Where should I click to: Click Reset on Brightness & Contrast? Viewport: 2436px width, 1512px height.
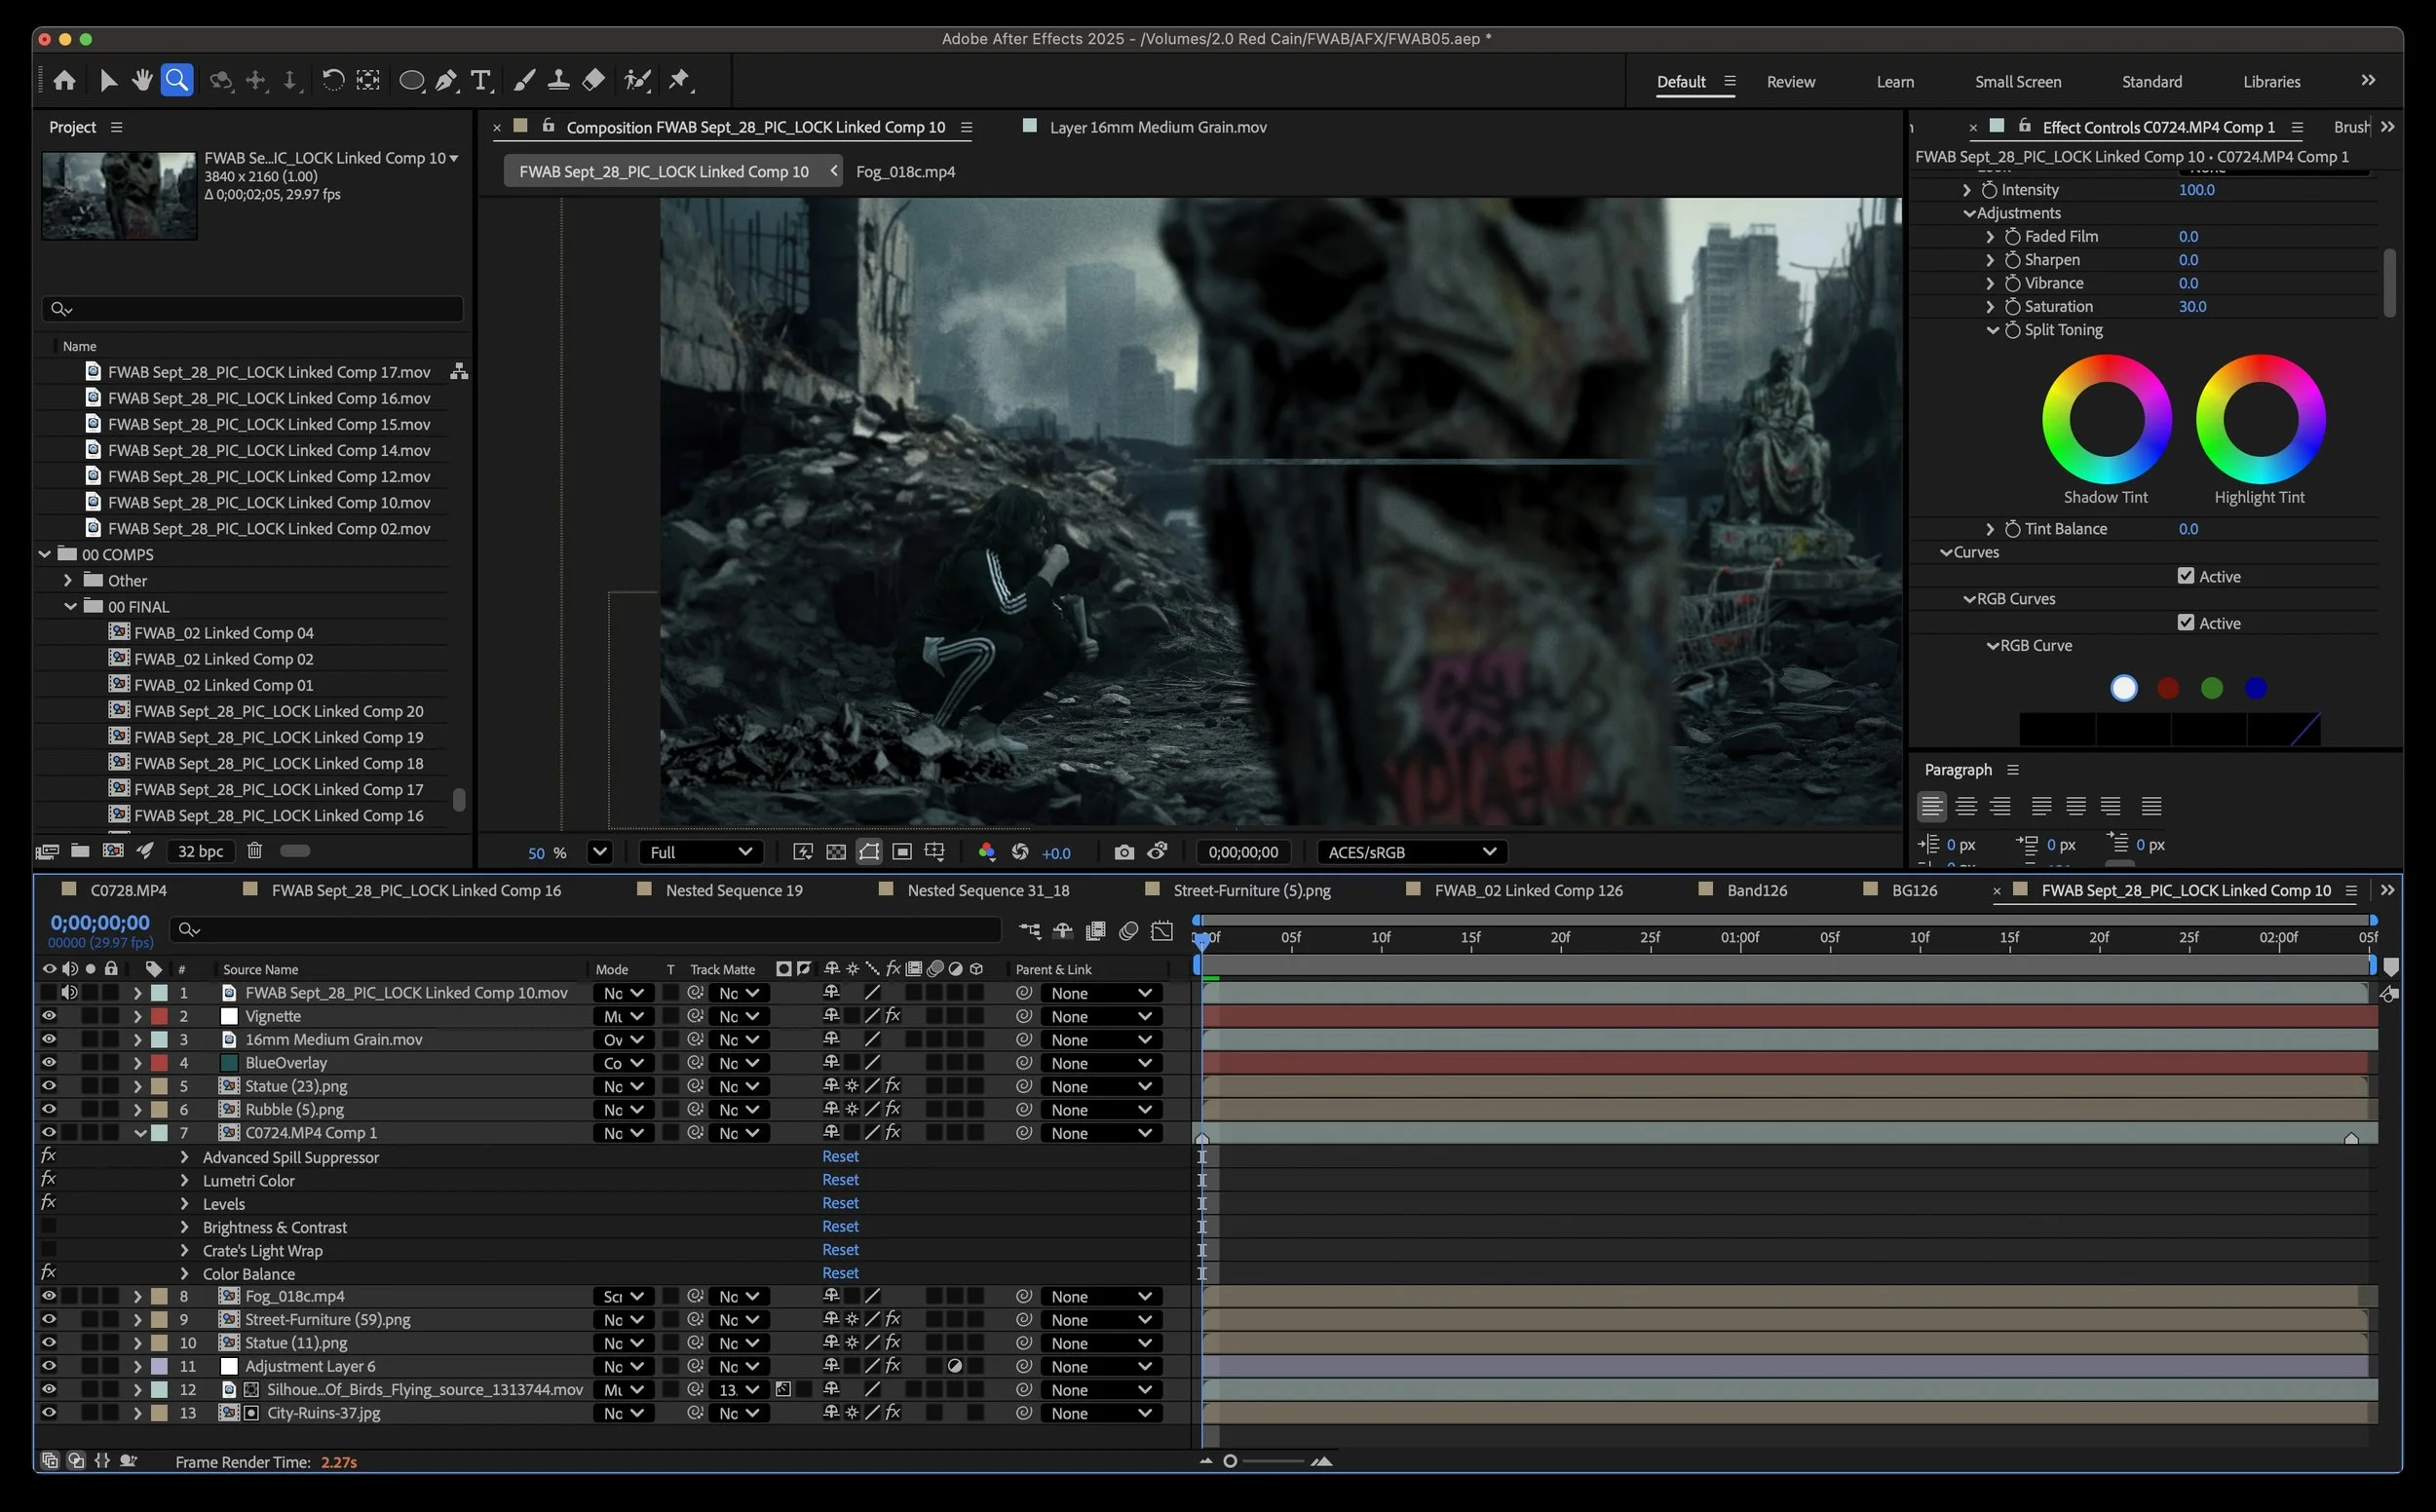pos(840,1226)
